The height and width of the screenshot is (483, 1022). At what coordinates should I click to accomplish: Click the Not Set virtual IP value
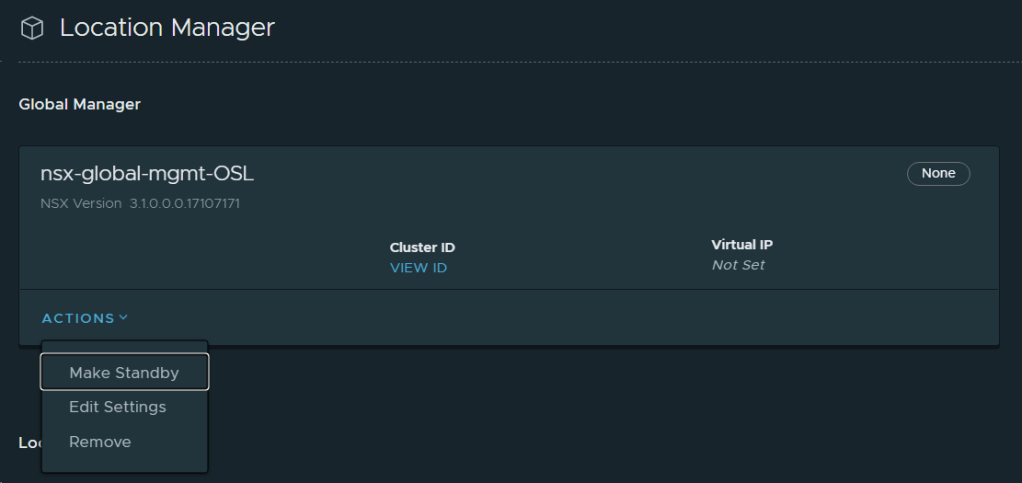coord(738,266)
